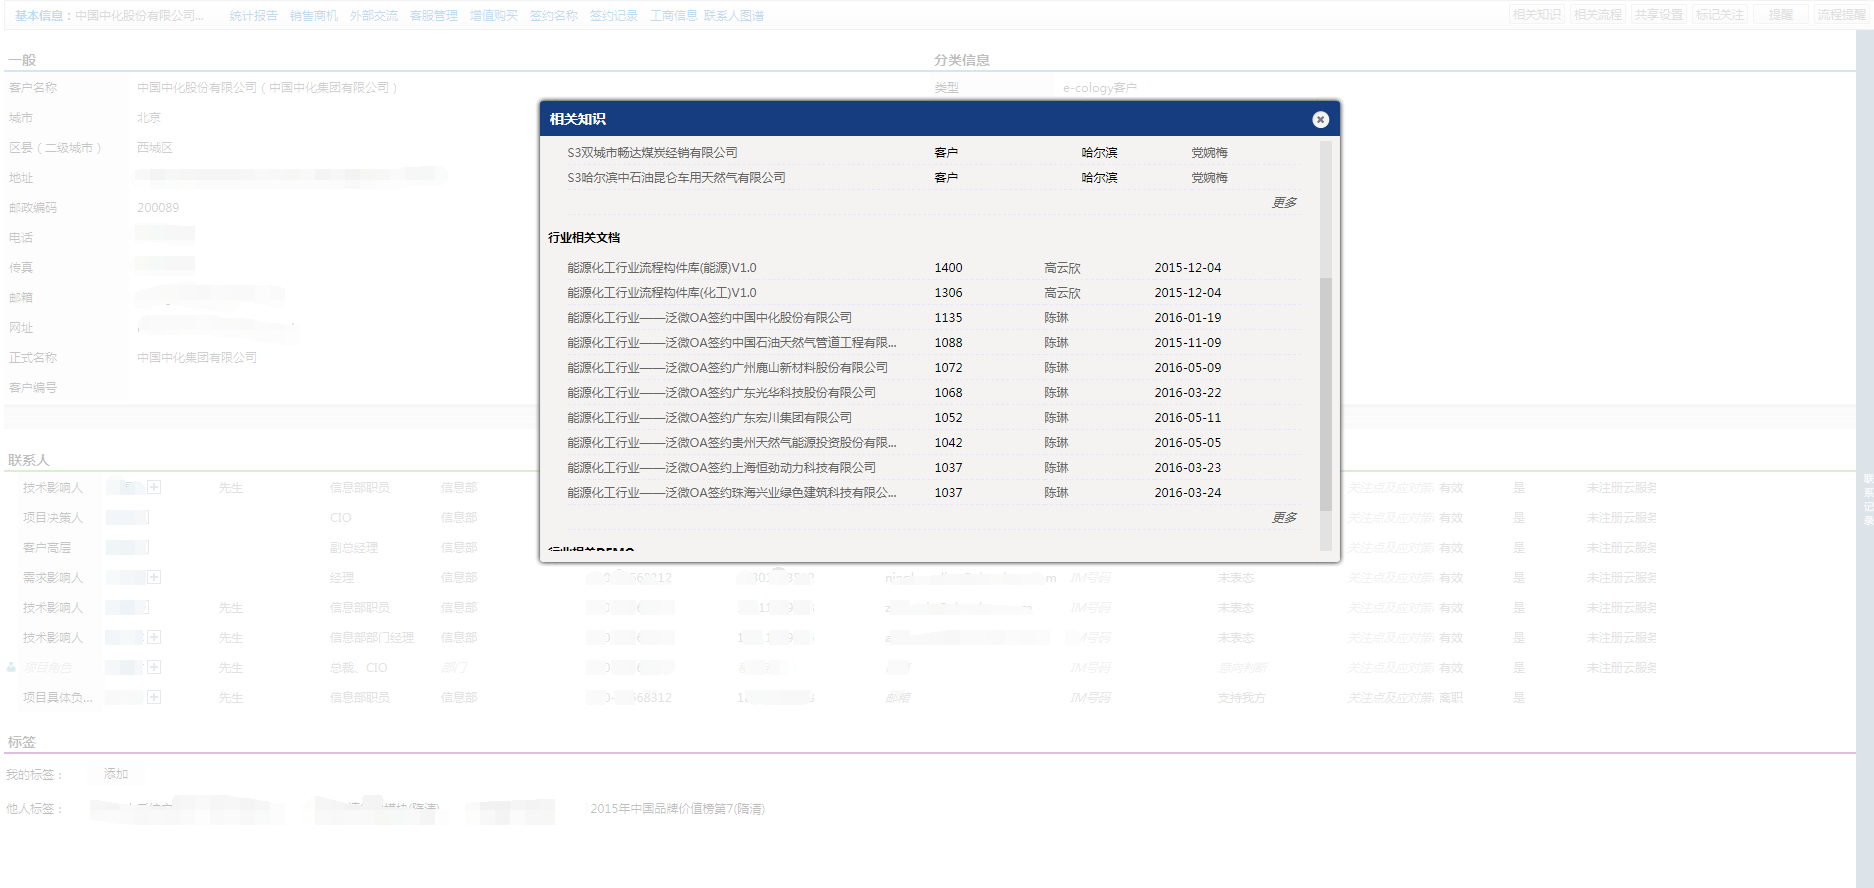1874x888 pixels.
Task: Click the dialog's vertical scrollbar thumb
Action: 1325,394
